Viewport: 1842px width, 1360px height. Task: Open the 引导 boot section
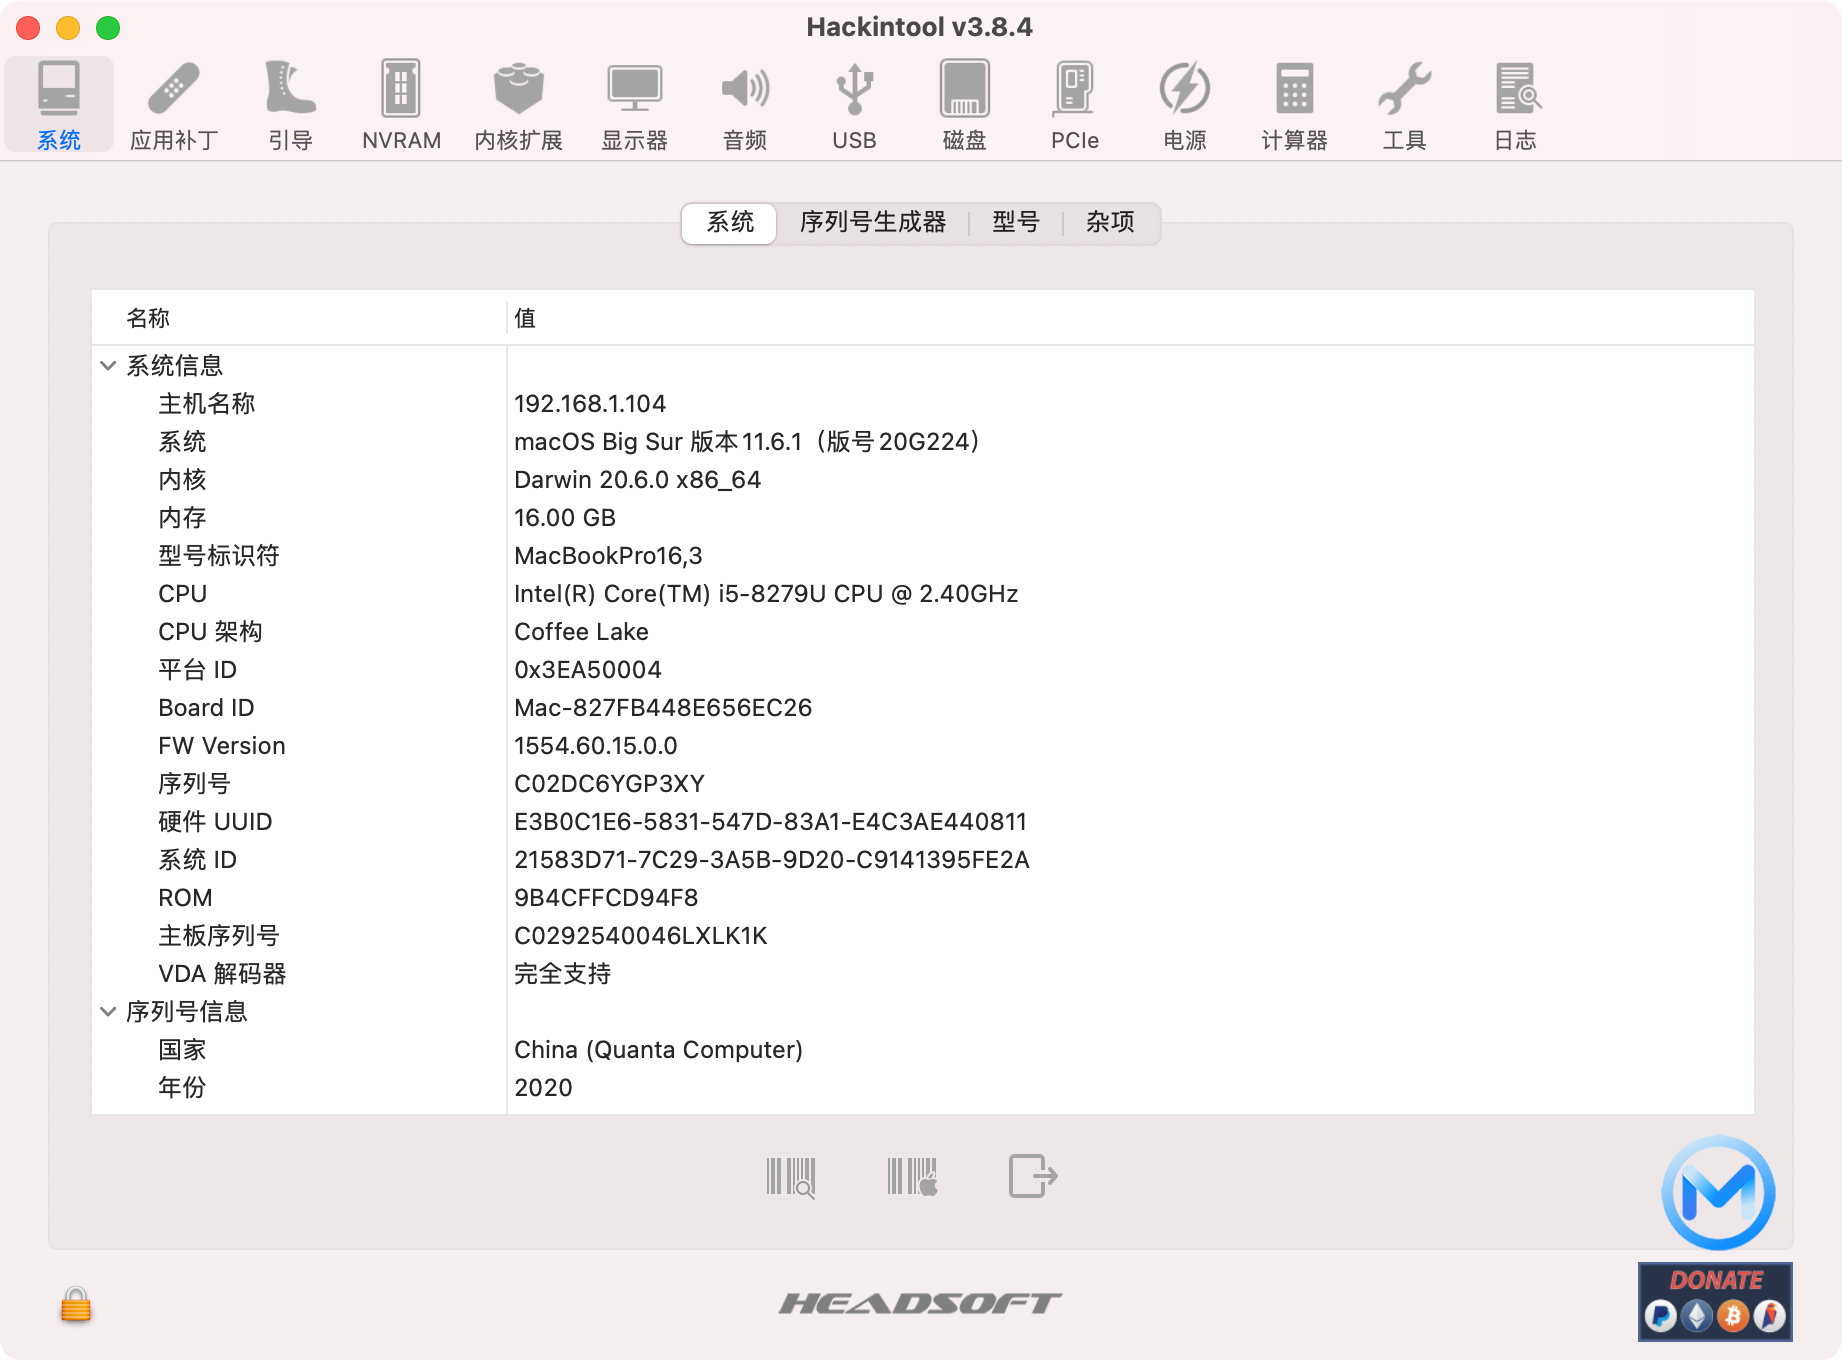290,105
